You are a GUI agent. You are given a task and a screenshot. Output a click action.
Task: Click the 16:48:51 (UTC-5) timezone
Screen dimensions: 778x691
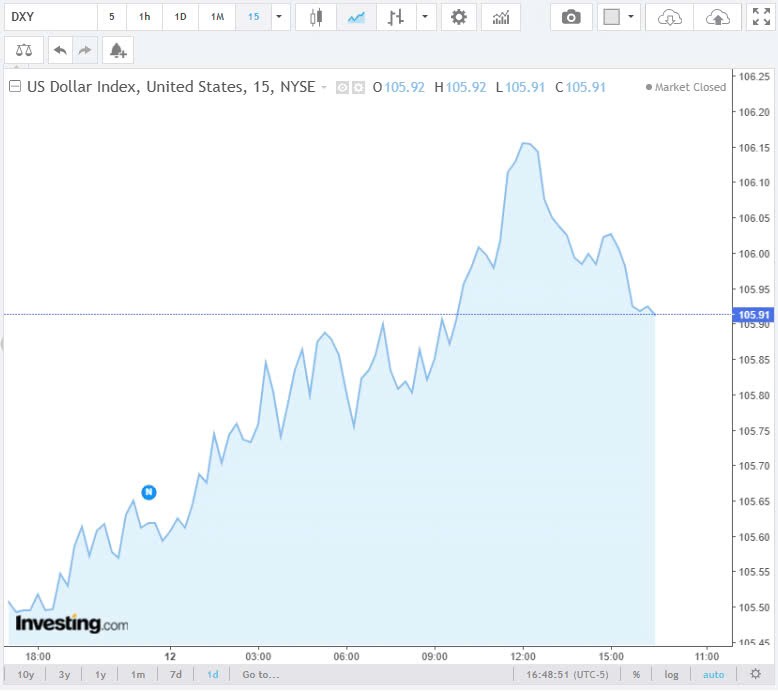point(567,675)
